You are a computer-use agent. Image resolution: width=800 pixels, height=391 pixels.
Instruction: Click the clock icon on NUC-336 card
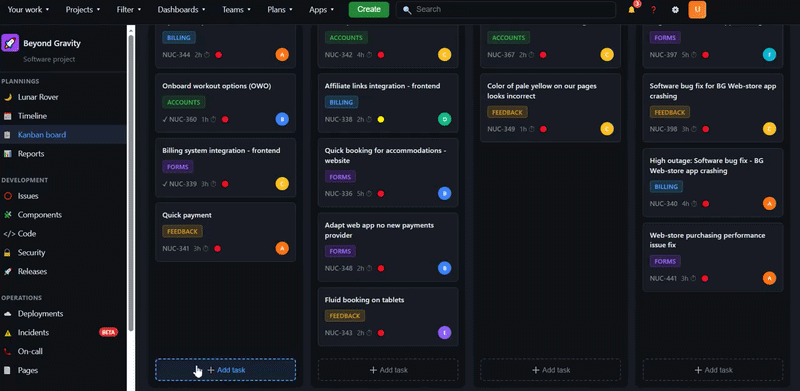pos(369,194)
